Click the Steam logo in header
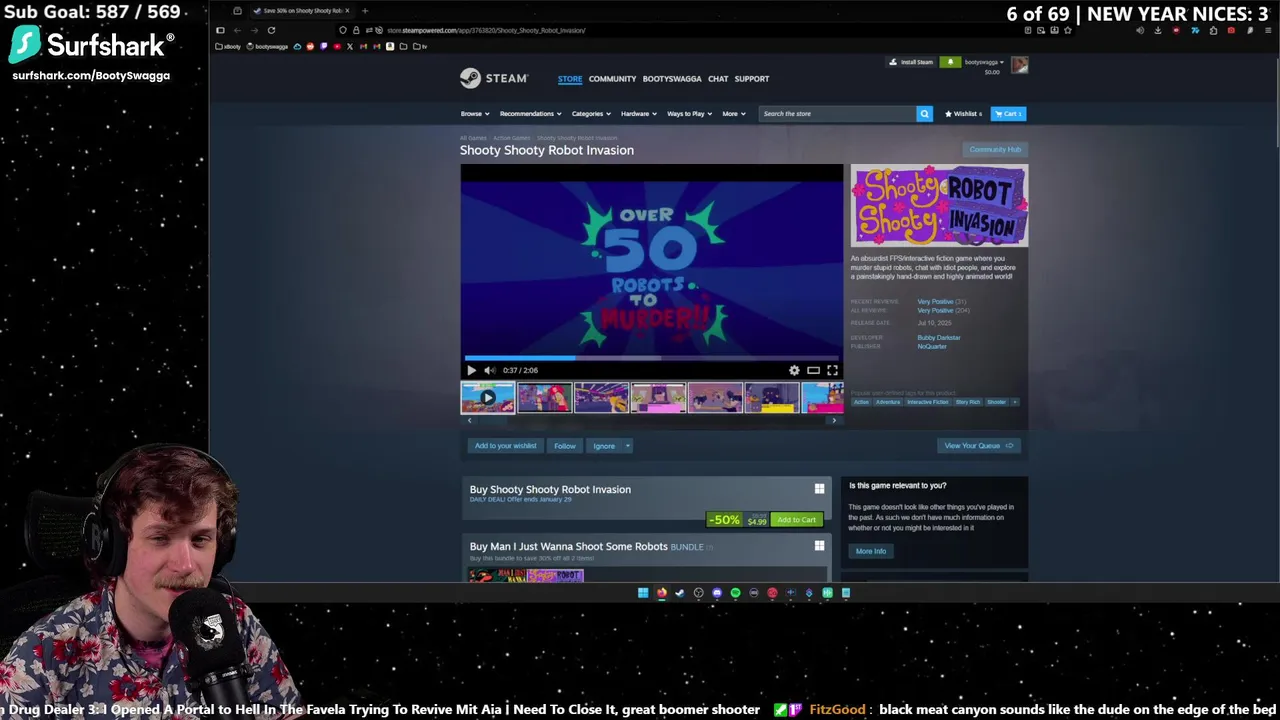 [x=493, y=78]
